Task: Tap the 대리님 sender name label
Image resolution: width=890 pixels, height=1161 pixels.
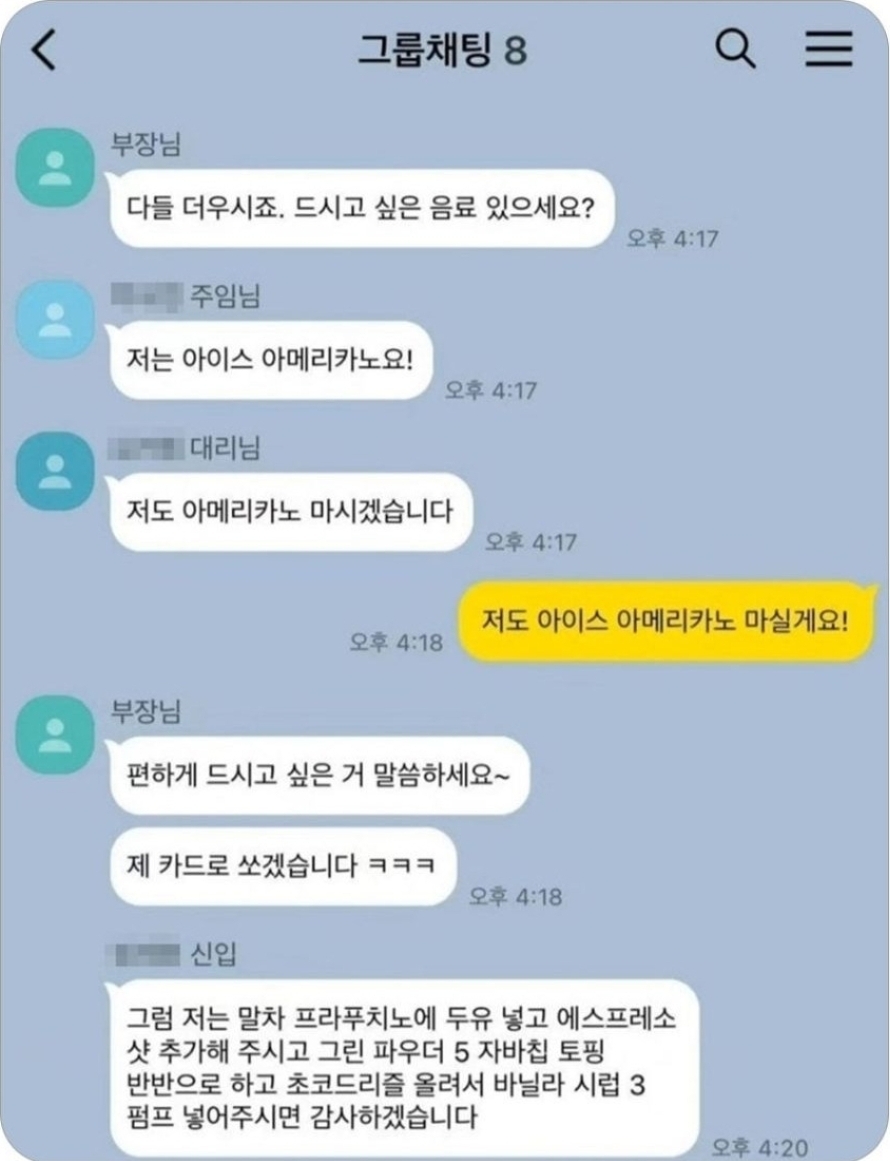Action: [x=225, y=447]
